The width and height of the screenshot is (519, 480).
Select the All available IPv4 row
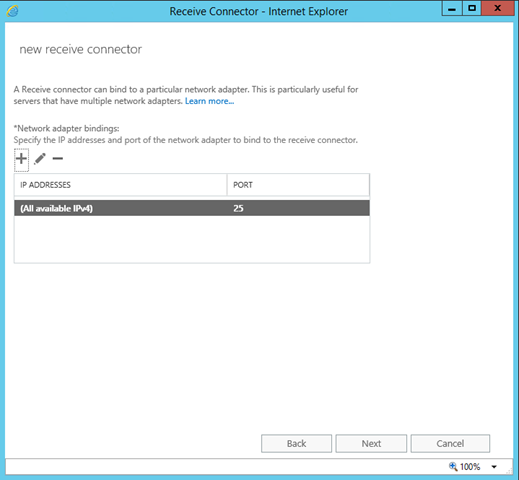(x=192, y=208)
